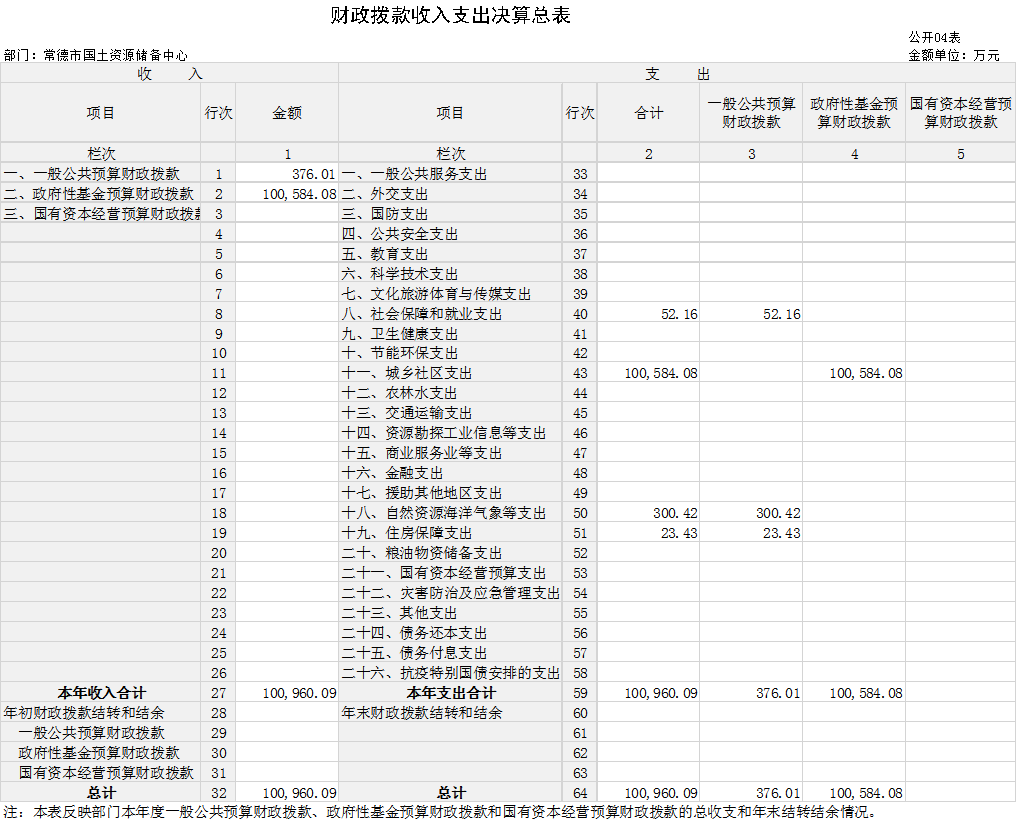Select the 十九、住房保障支出 cell
Screen dimensions: 1017x823
450,533
